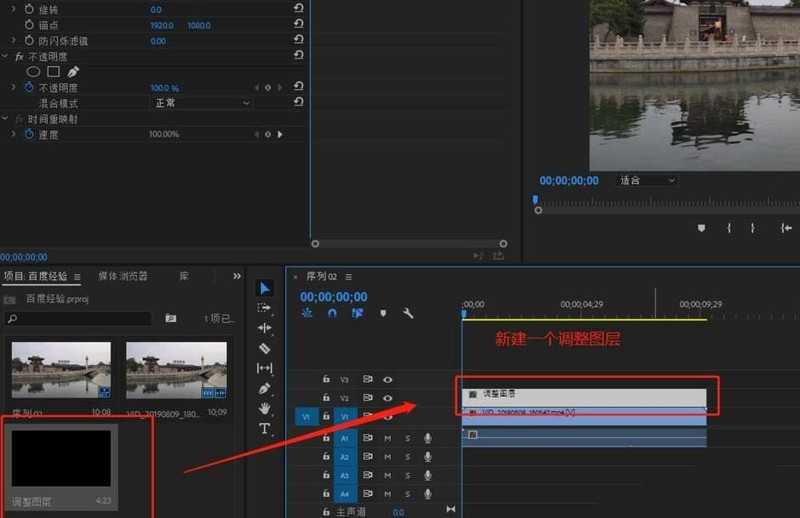Open the 适合 zoom level dropdown
This screenshot has width=800, height=518.
pos(646,181)
